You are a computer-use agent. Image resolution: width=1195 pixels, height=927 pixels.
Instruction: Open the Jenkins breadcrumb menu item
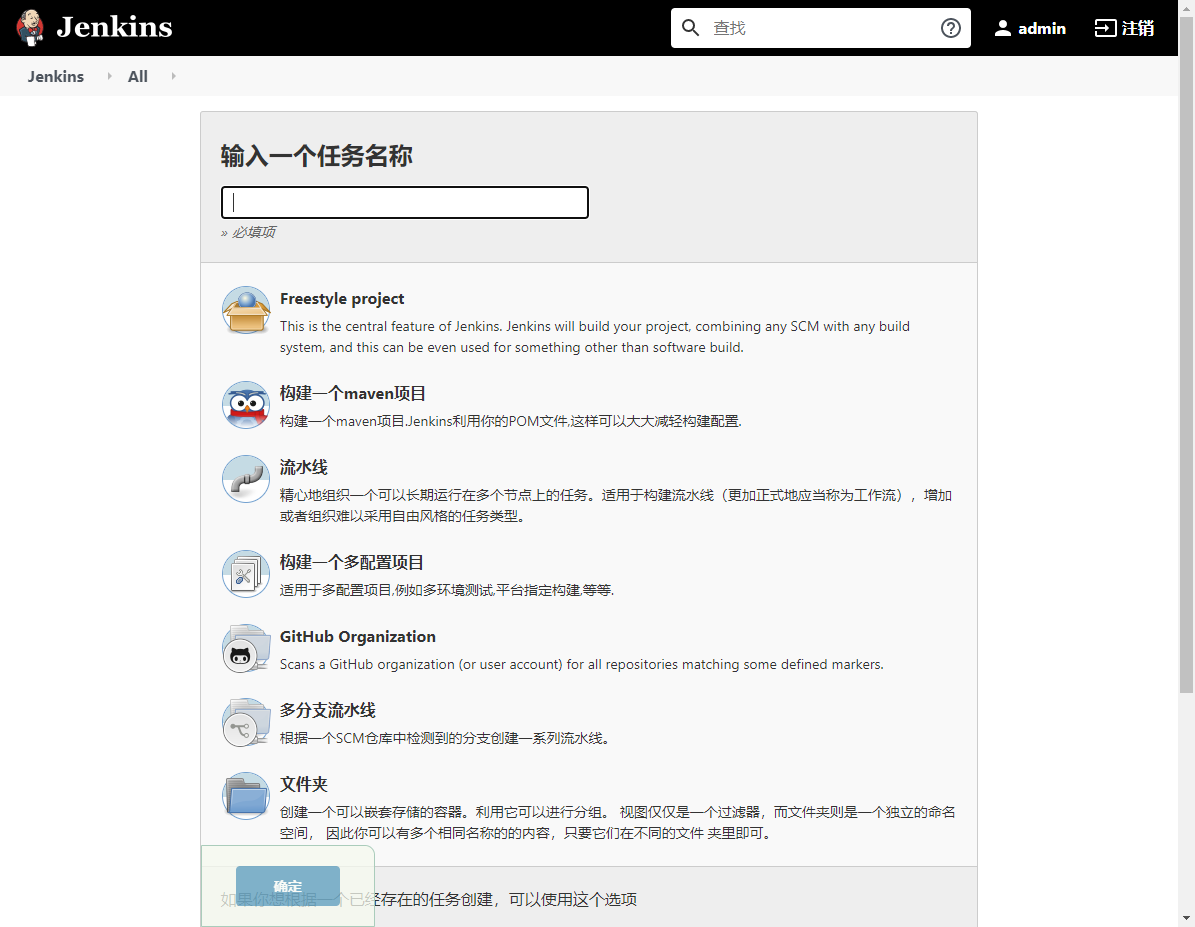point(55,76)
